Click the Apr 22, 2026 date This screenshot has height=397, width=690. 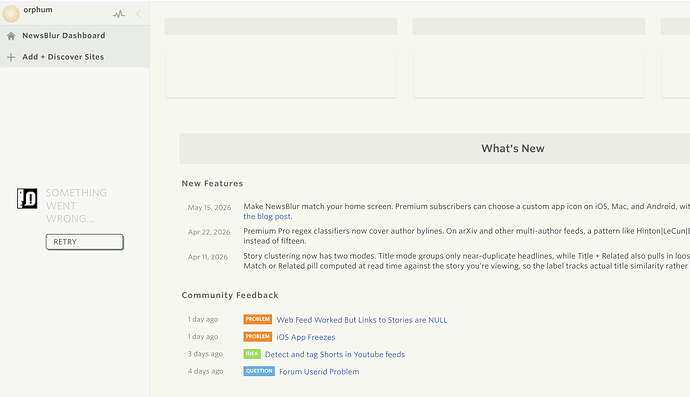[209, 232]
